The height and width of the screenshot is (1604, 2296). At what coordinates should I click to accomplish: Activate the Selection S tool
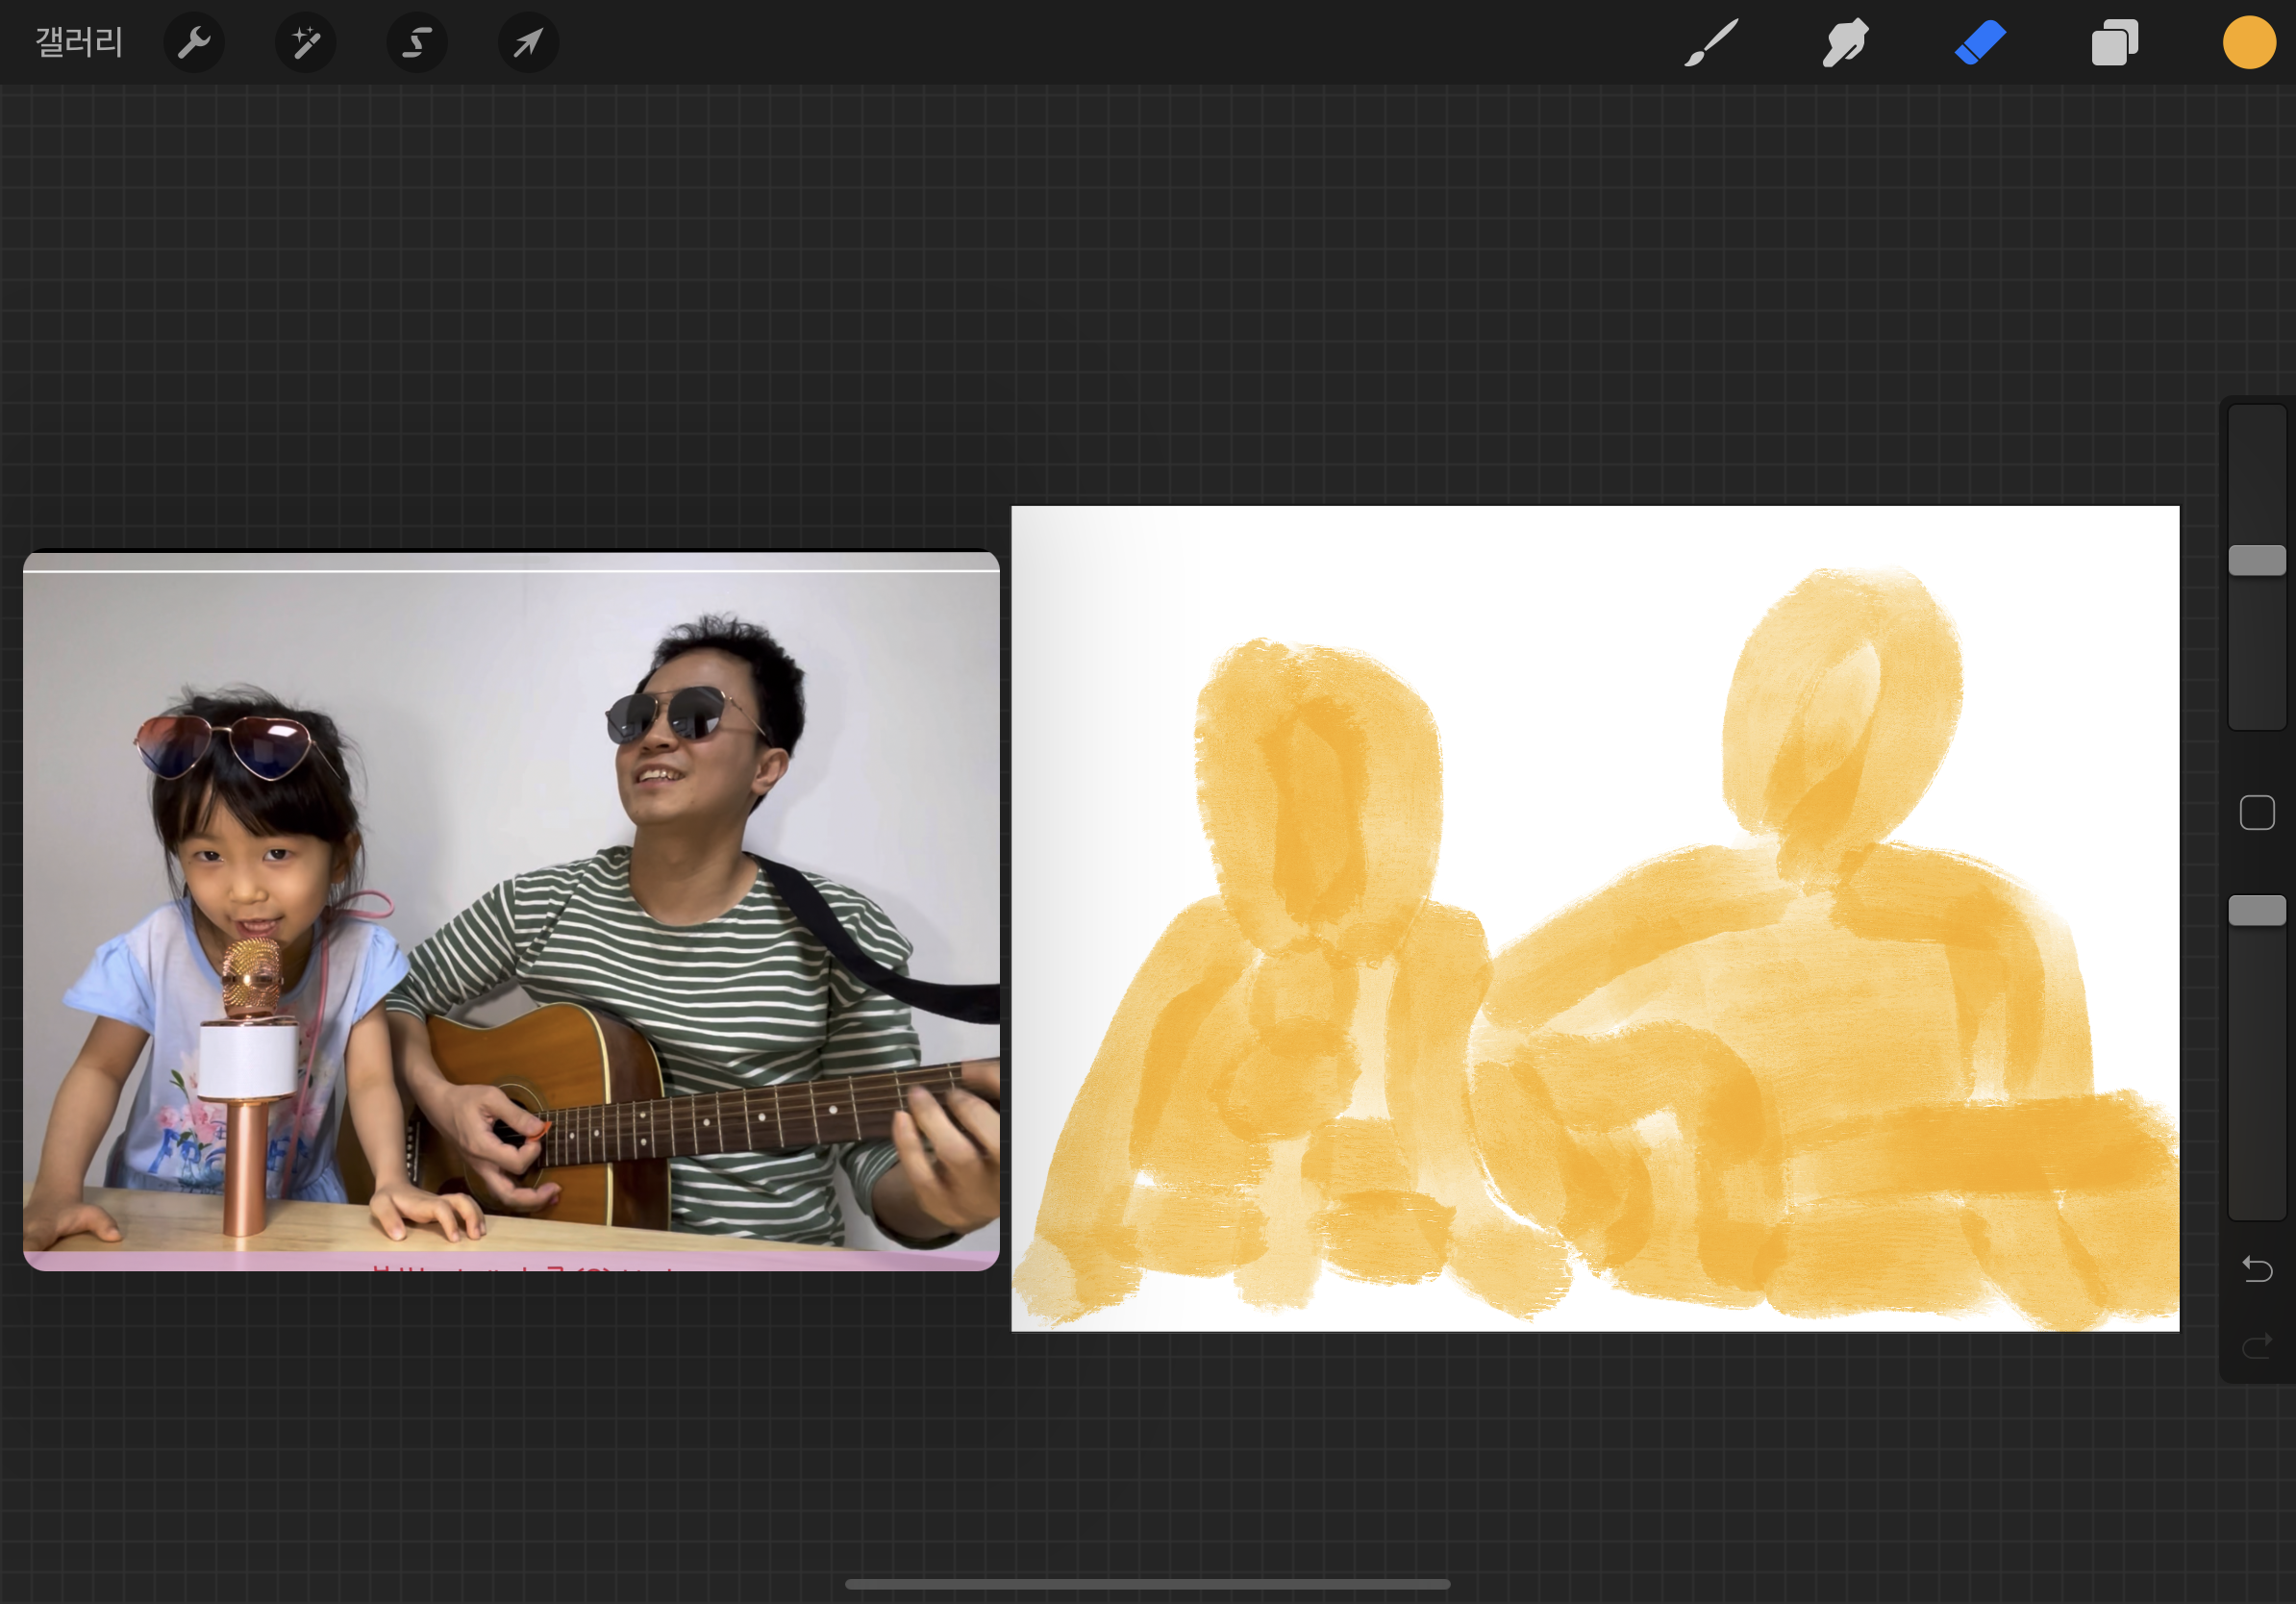point(417,43)
